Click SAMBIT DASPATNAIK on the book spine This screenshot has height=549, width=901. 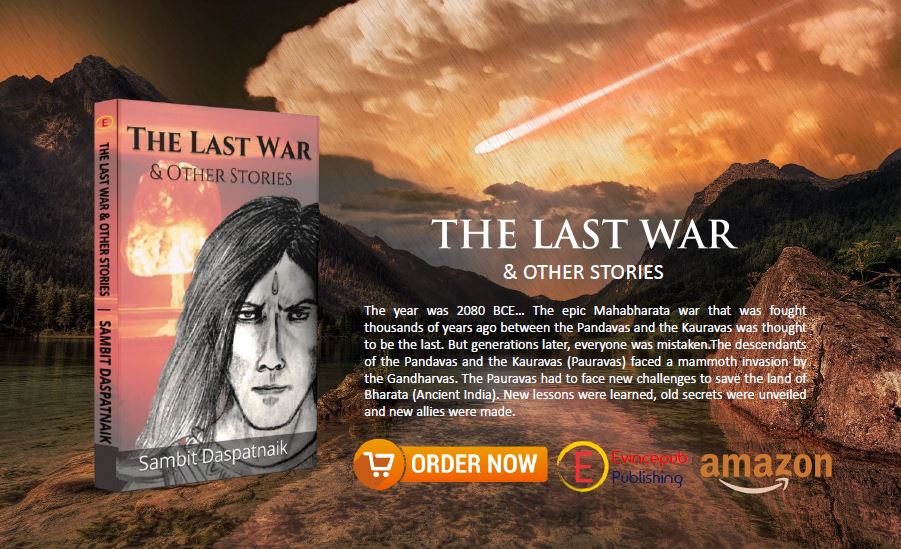(x=105, y=382)
